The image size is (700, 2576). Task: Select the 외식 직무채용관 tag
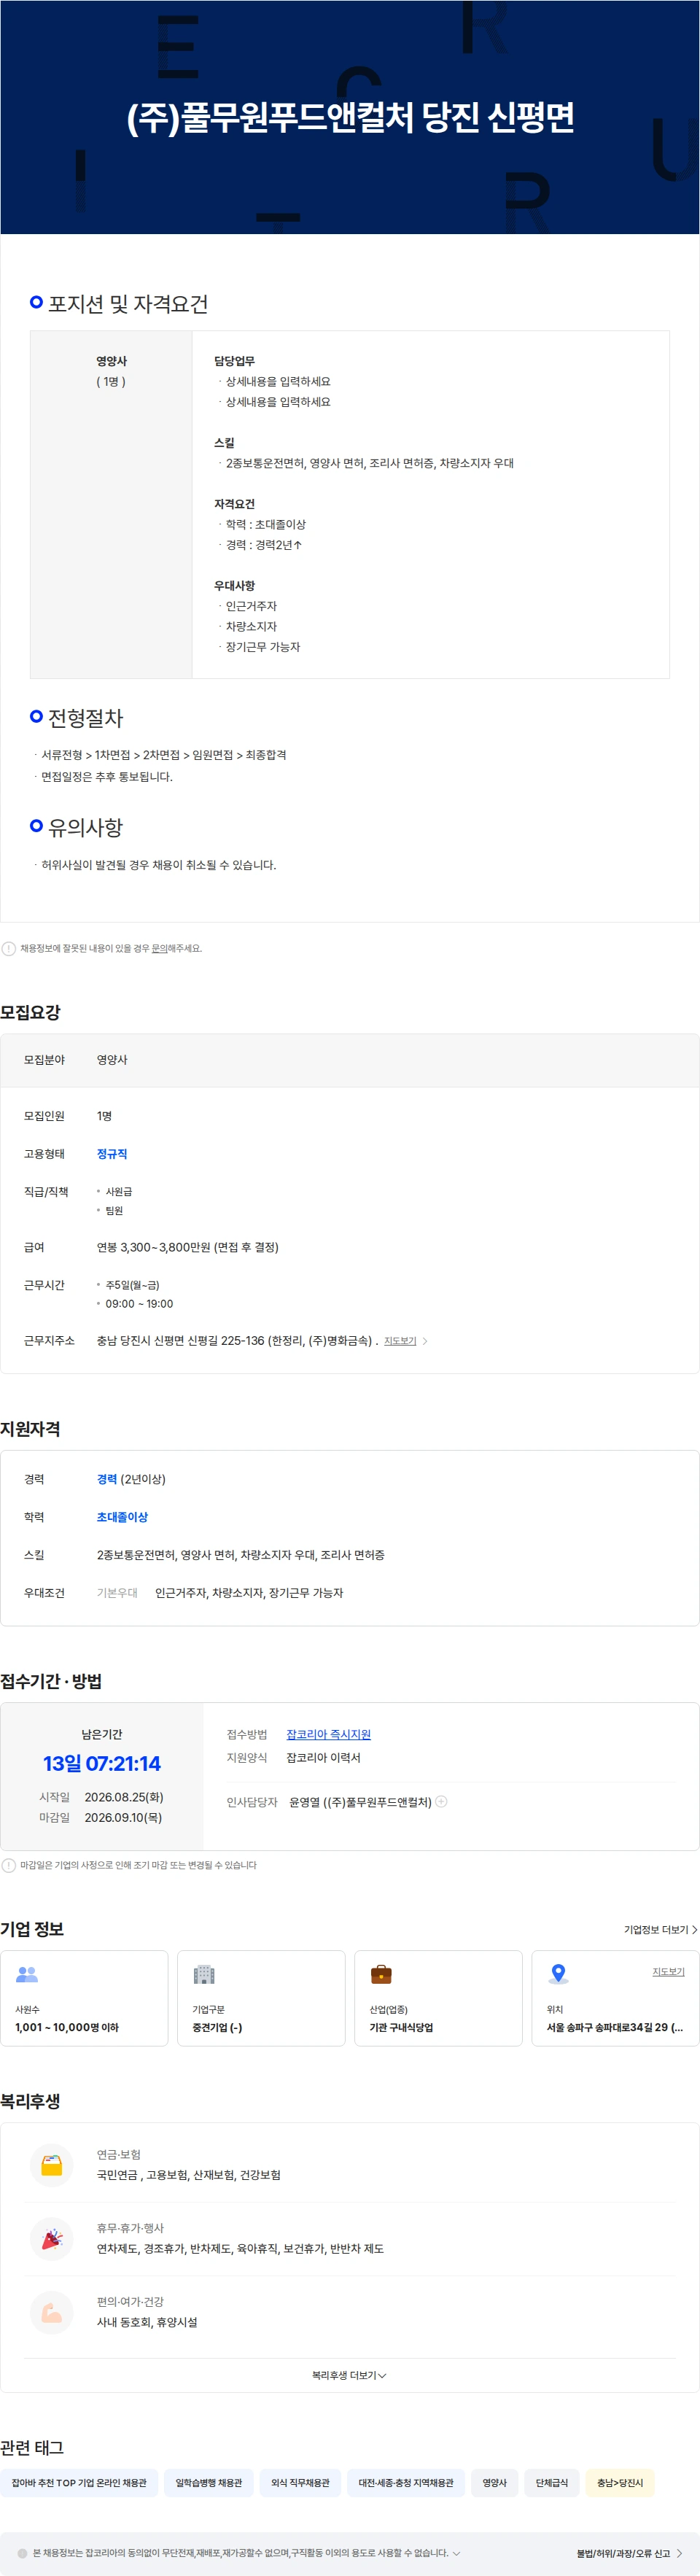click(300, 2482)
